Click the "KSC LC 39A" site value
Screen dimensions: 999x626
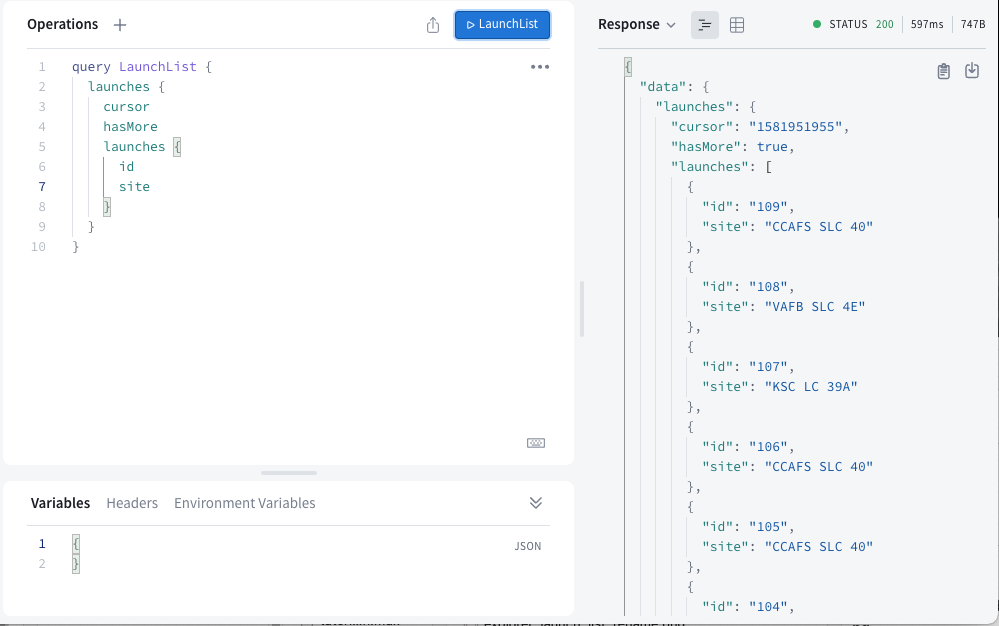pos(811,387)
